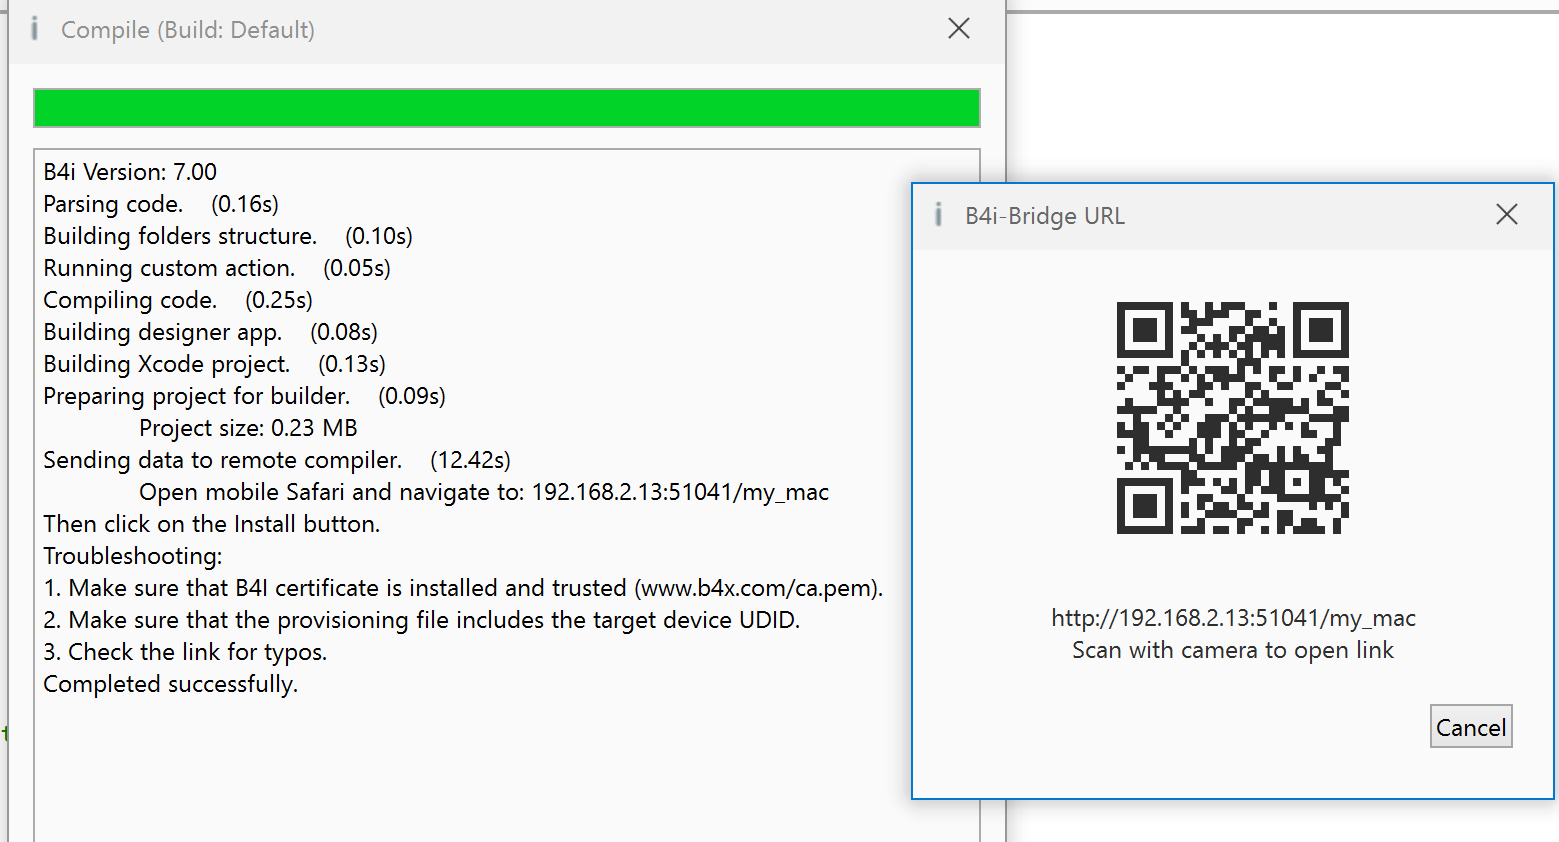Click Cancel in the B4i-Bridge URL dialog
The width and height of the screenshot is (1559, 842).
click(x=1471, y=727)
